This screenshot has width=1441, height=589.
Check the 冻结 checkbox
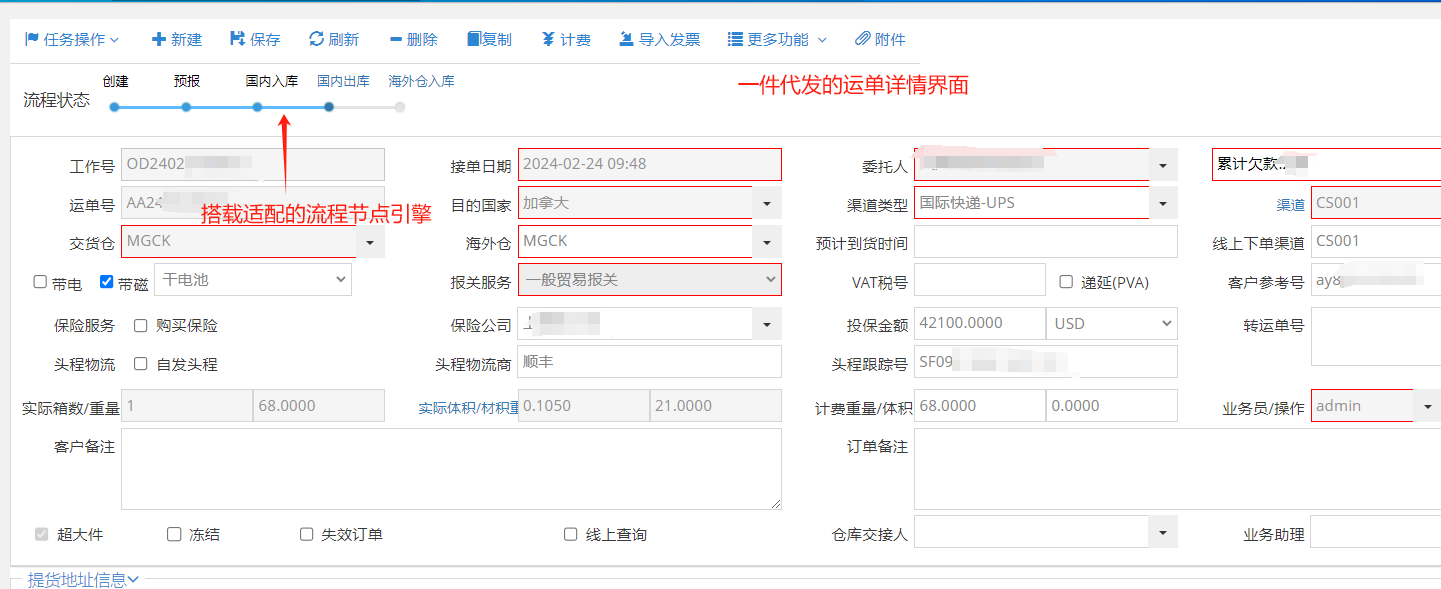tap(174, 534)
